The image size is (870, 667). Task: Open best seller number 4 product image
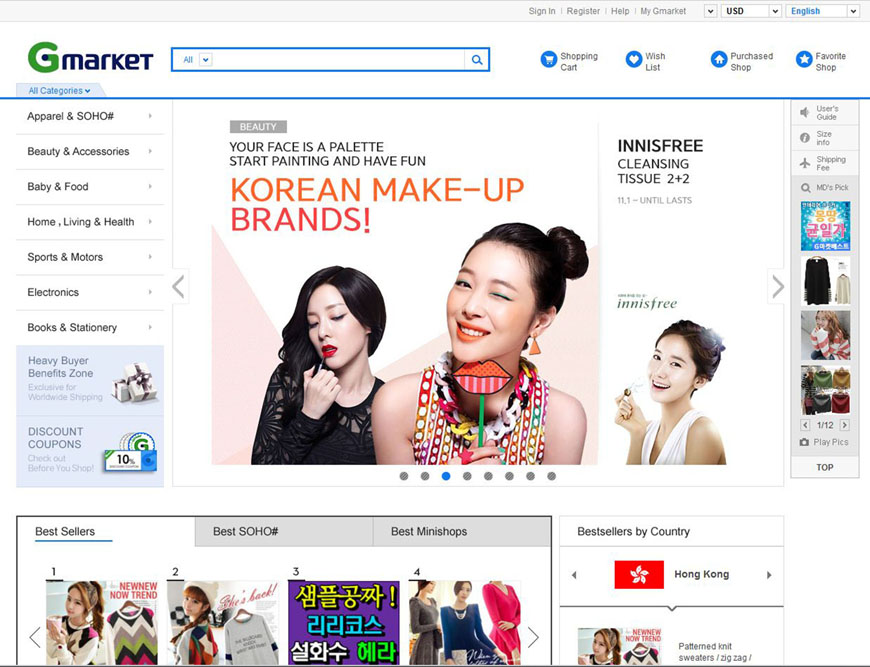pyautogui.click(x=464, y=623)
